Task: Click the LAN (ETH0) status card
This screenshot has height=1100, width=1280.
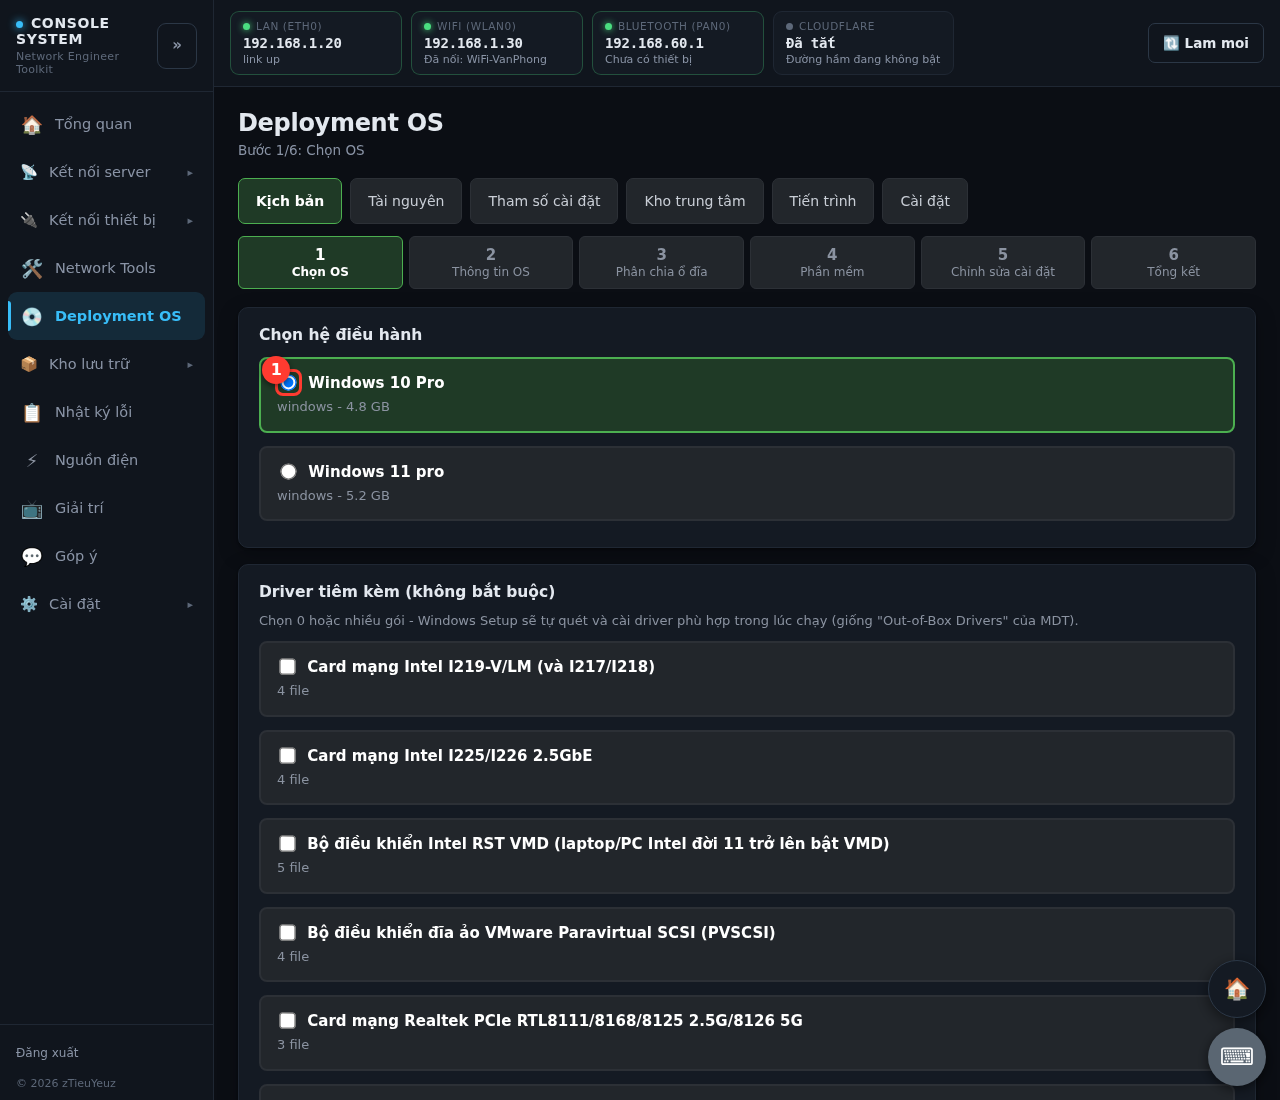Action: point(316,43)
